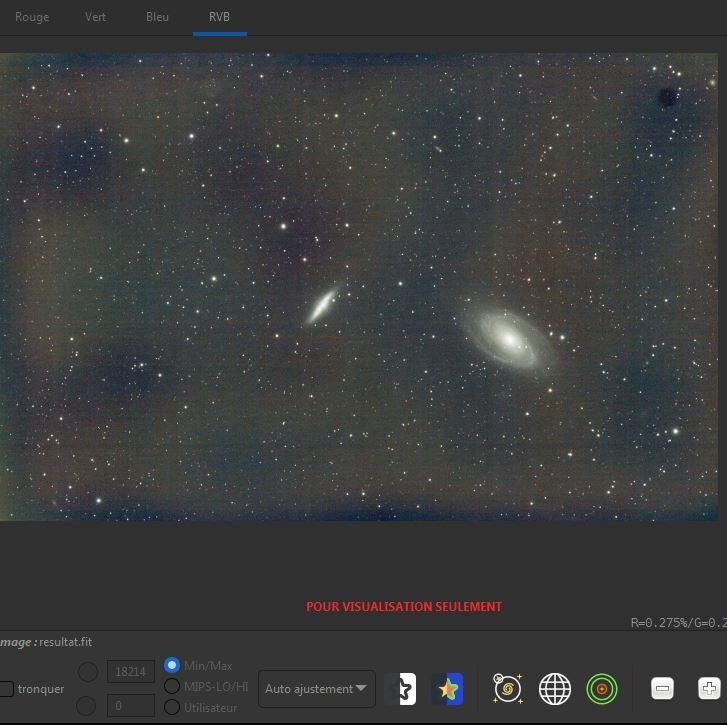
Task: Switch to the Vert tab
Action: tap(95, 17)
